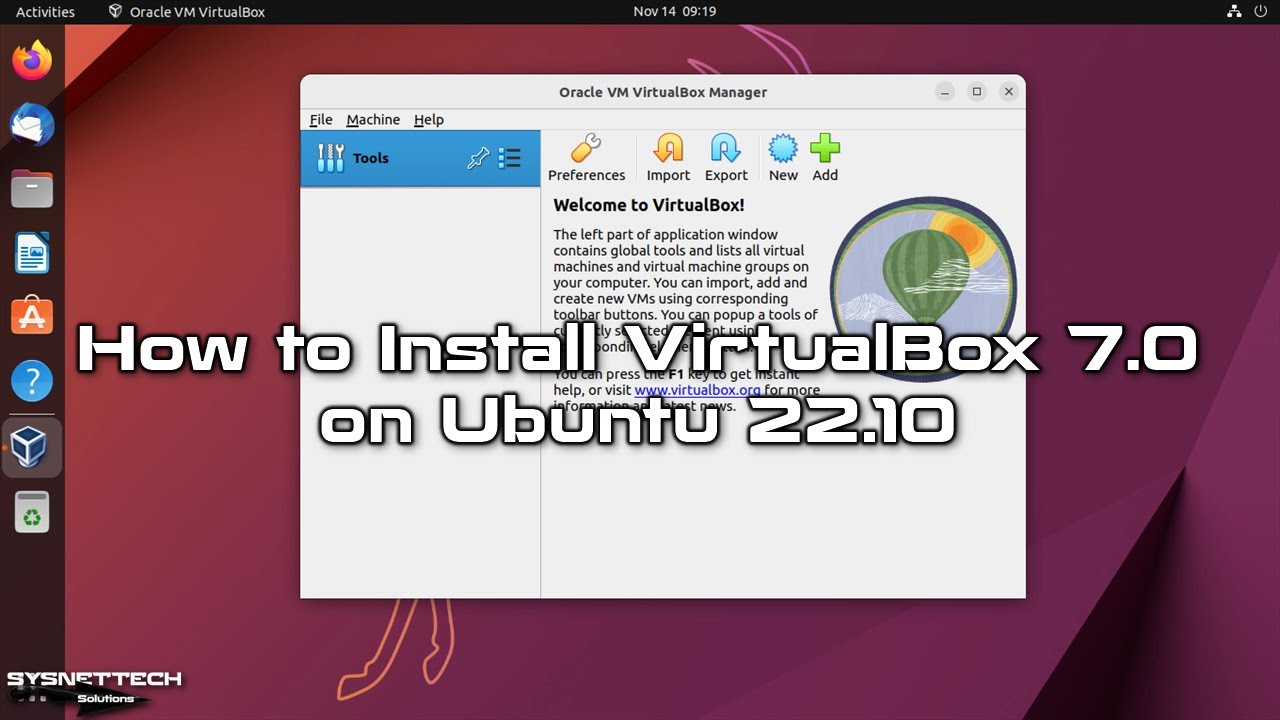Open the Machine menu
This screenshot has height=720, width=1280.
[x=373, y=119]
